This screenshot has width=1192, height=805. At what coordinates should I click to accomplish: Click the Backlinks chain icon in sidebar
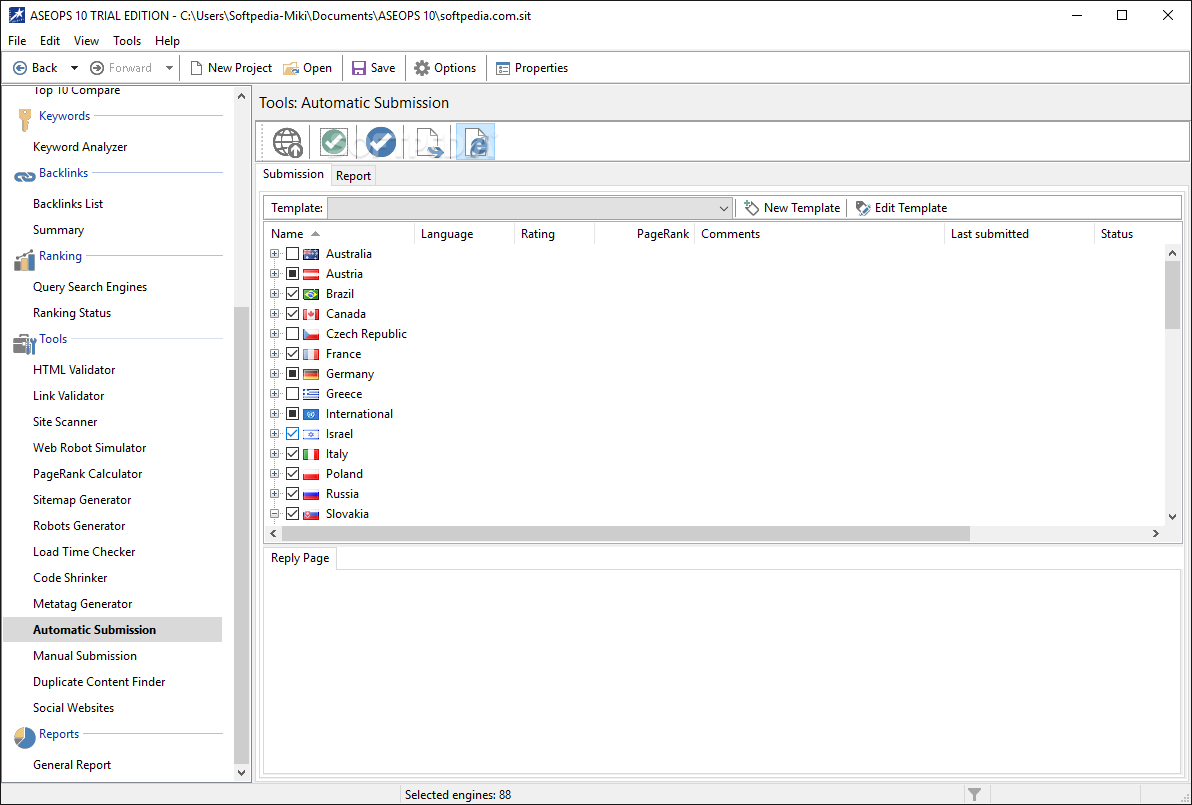24,176
